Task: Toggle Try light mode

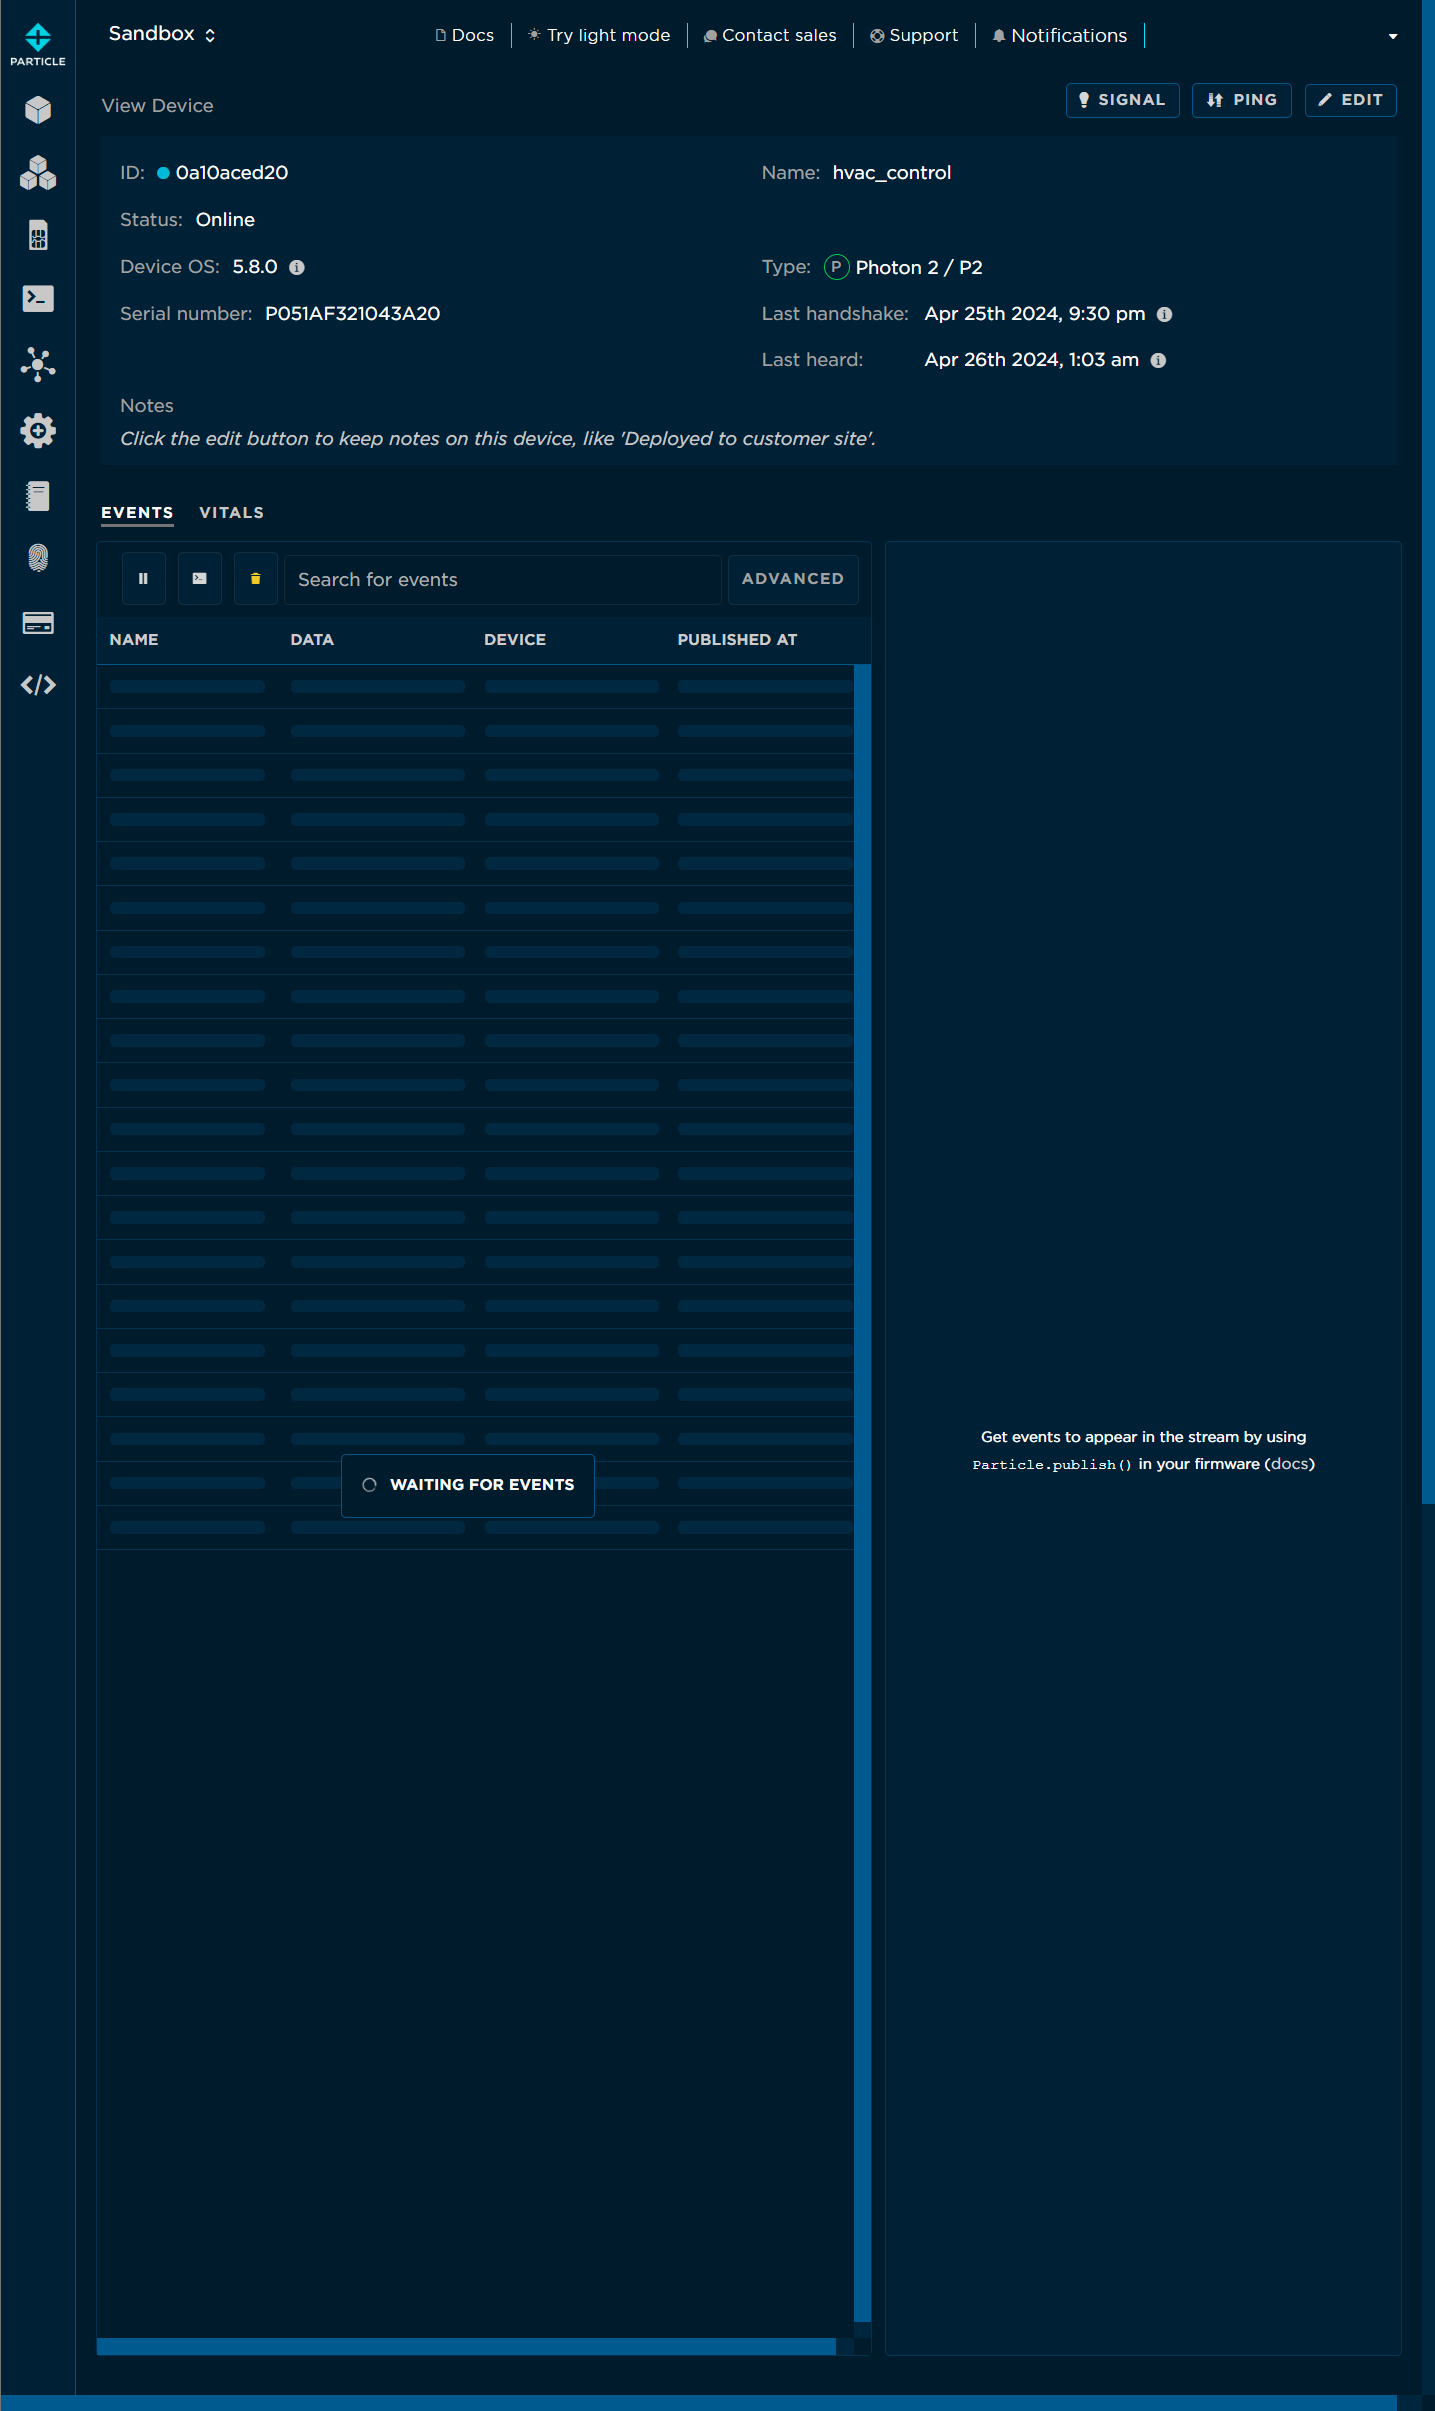Action: (599, 35)
